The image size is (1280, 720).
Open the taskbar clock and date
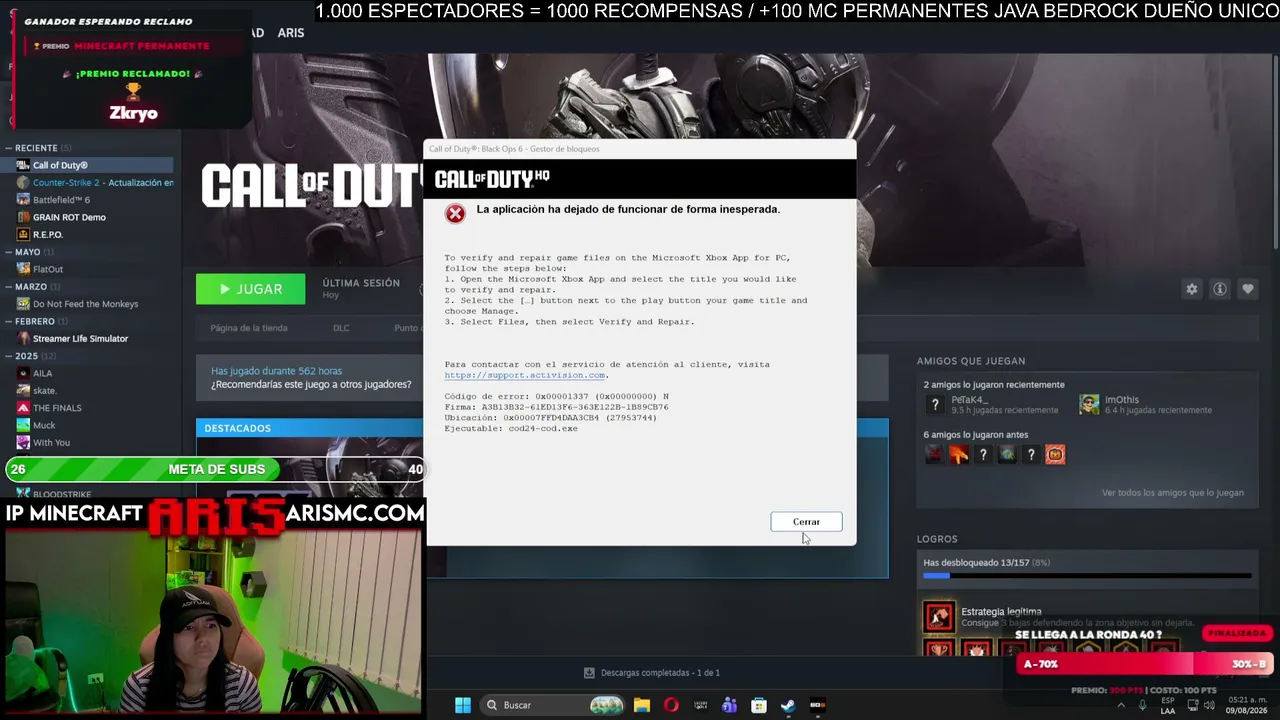point(1247,705)
